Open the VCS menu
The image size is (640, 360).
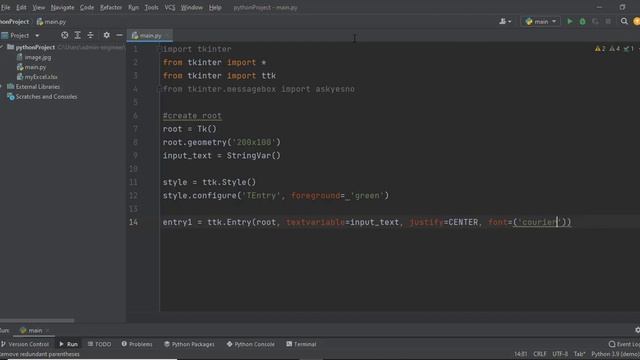point(169,7)
